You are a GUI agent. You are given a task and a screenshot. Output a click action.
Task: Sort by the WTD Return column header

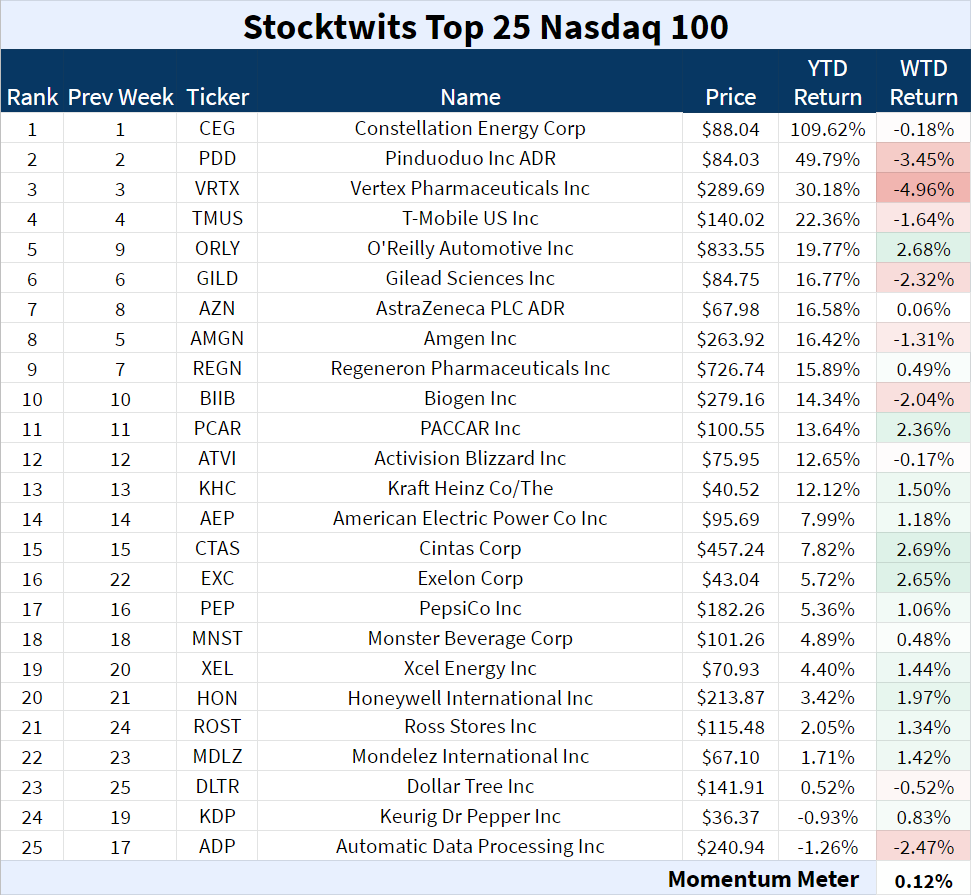[x=923, y=82]
